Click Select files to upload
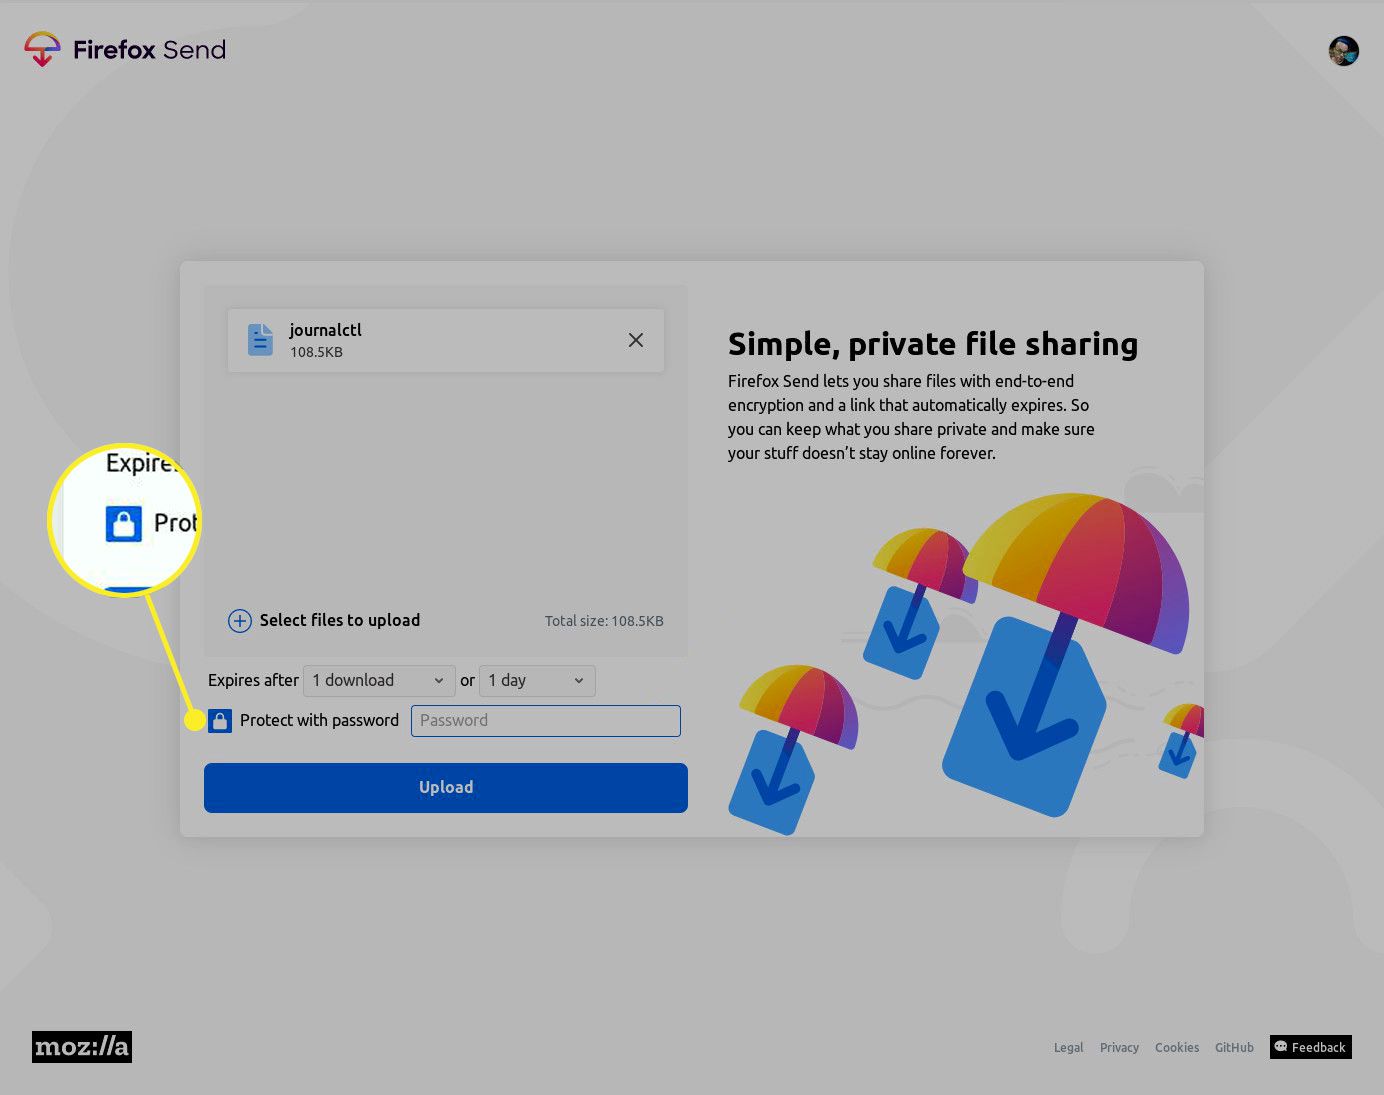The image size is (1384, 1095). click(x=340, y=620)
